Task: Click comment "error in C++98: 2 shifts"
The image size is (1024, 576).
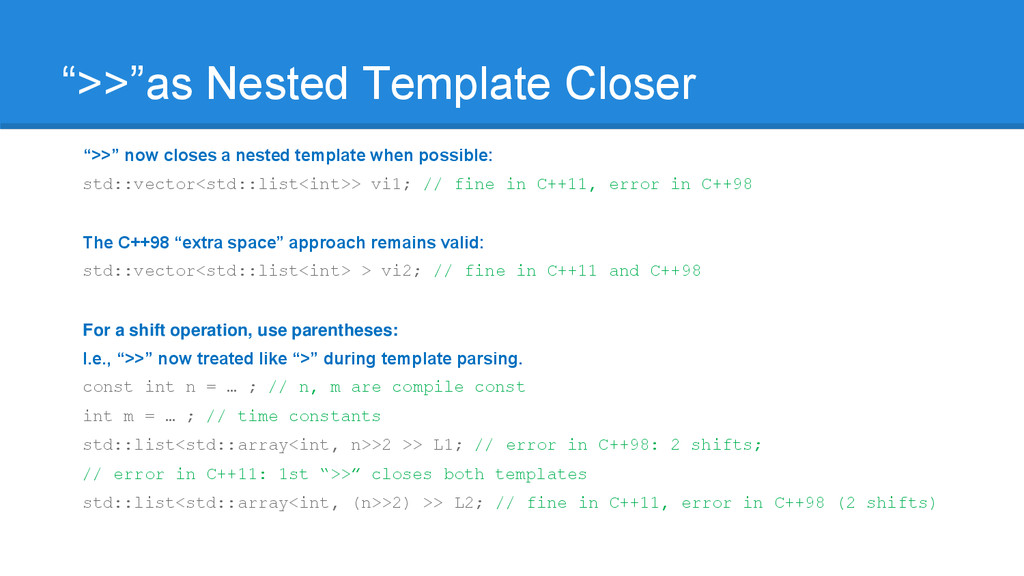Action: click(x=618, y=445)
